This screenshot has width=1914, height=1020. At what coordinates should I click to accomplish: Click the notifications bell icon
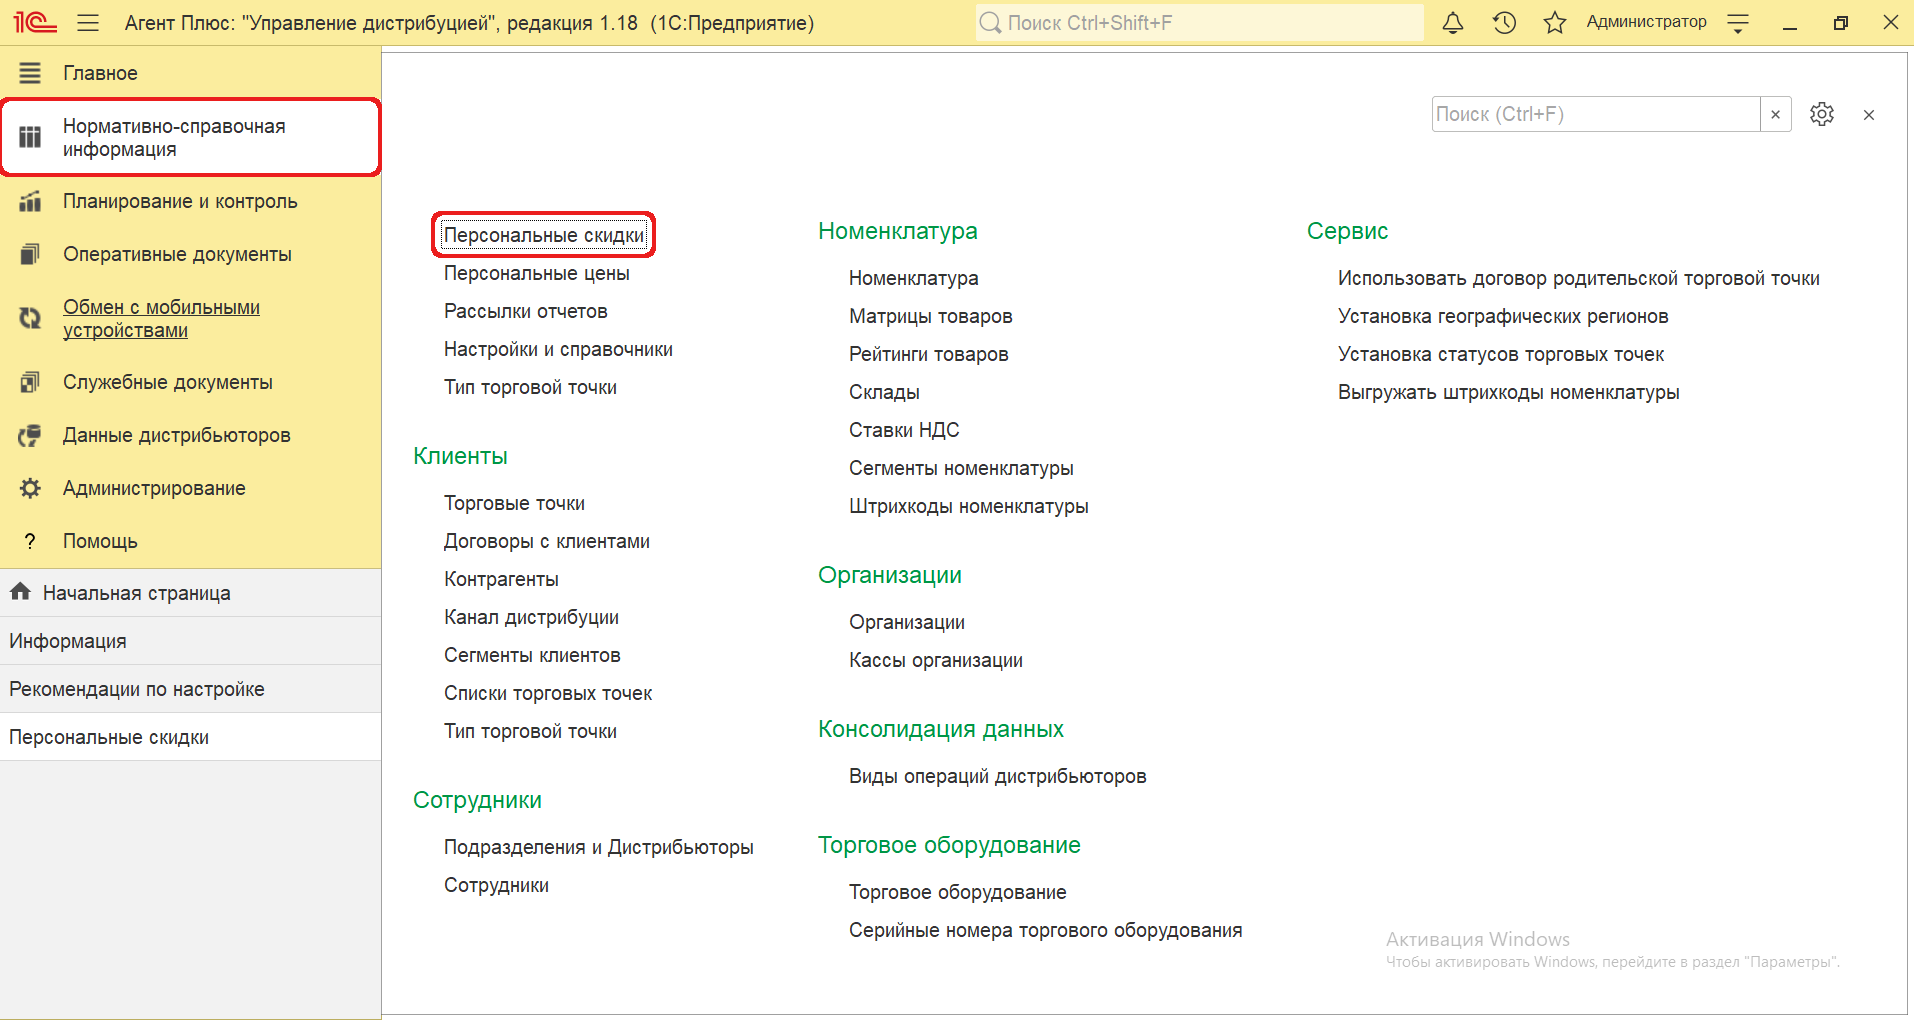1453,23
